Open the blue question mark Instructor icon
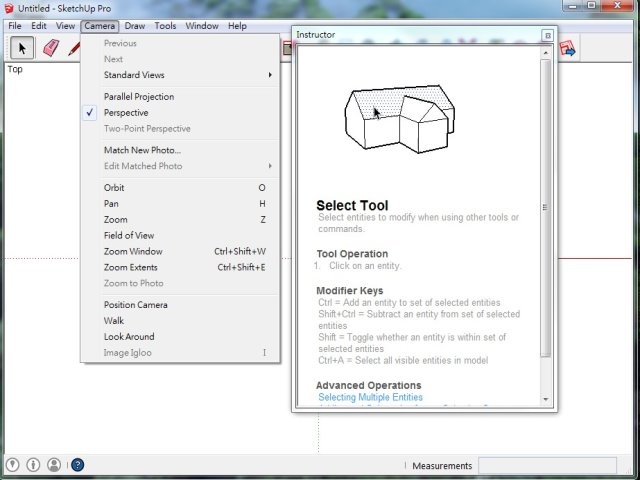 [78, 464]
